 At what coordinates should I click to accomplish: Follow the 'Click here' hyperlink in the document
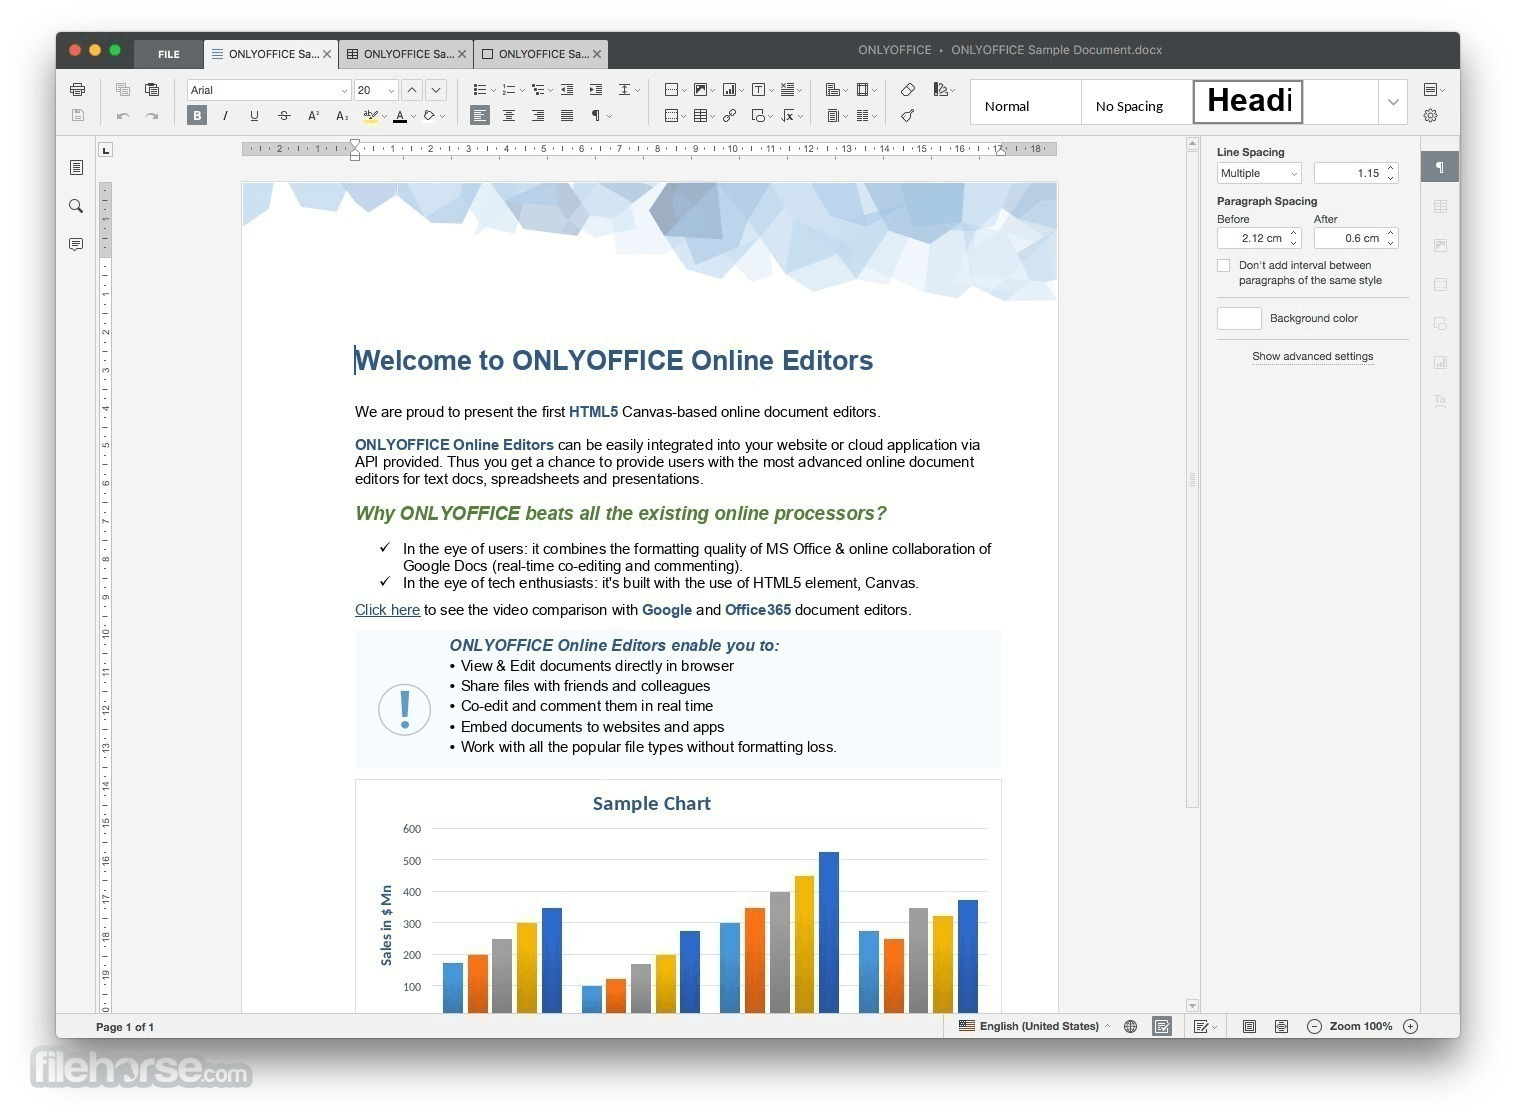387,610
